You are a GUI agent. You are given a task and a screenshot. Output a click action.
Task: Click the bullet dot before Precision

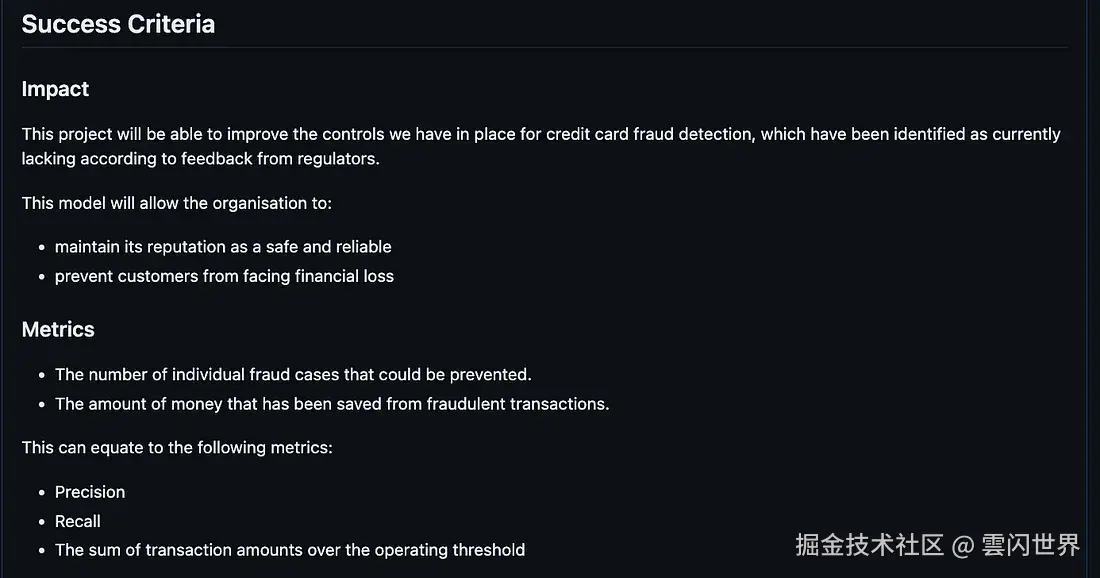coord(41,492)
